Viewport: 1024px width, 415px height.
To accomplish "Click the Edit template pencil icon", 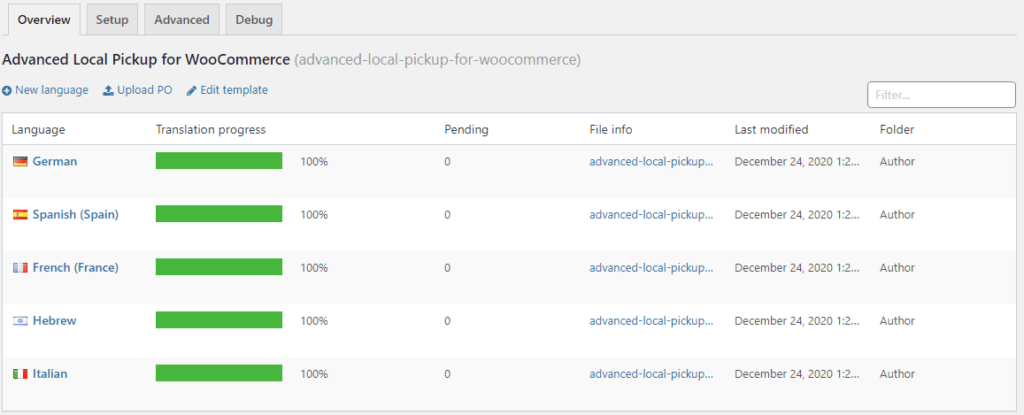I will pos(191,91).
